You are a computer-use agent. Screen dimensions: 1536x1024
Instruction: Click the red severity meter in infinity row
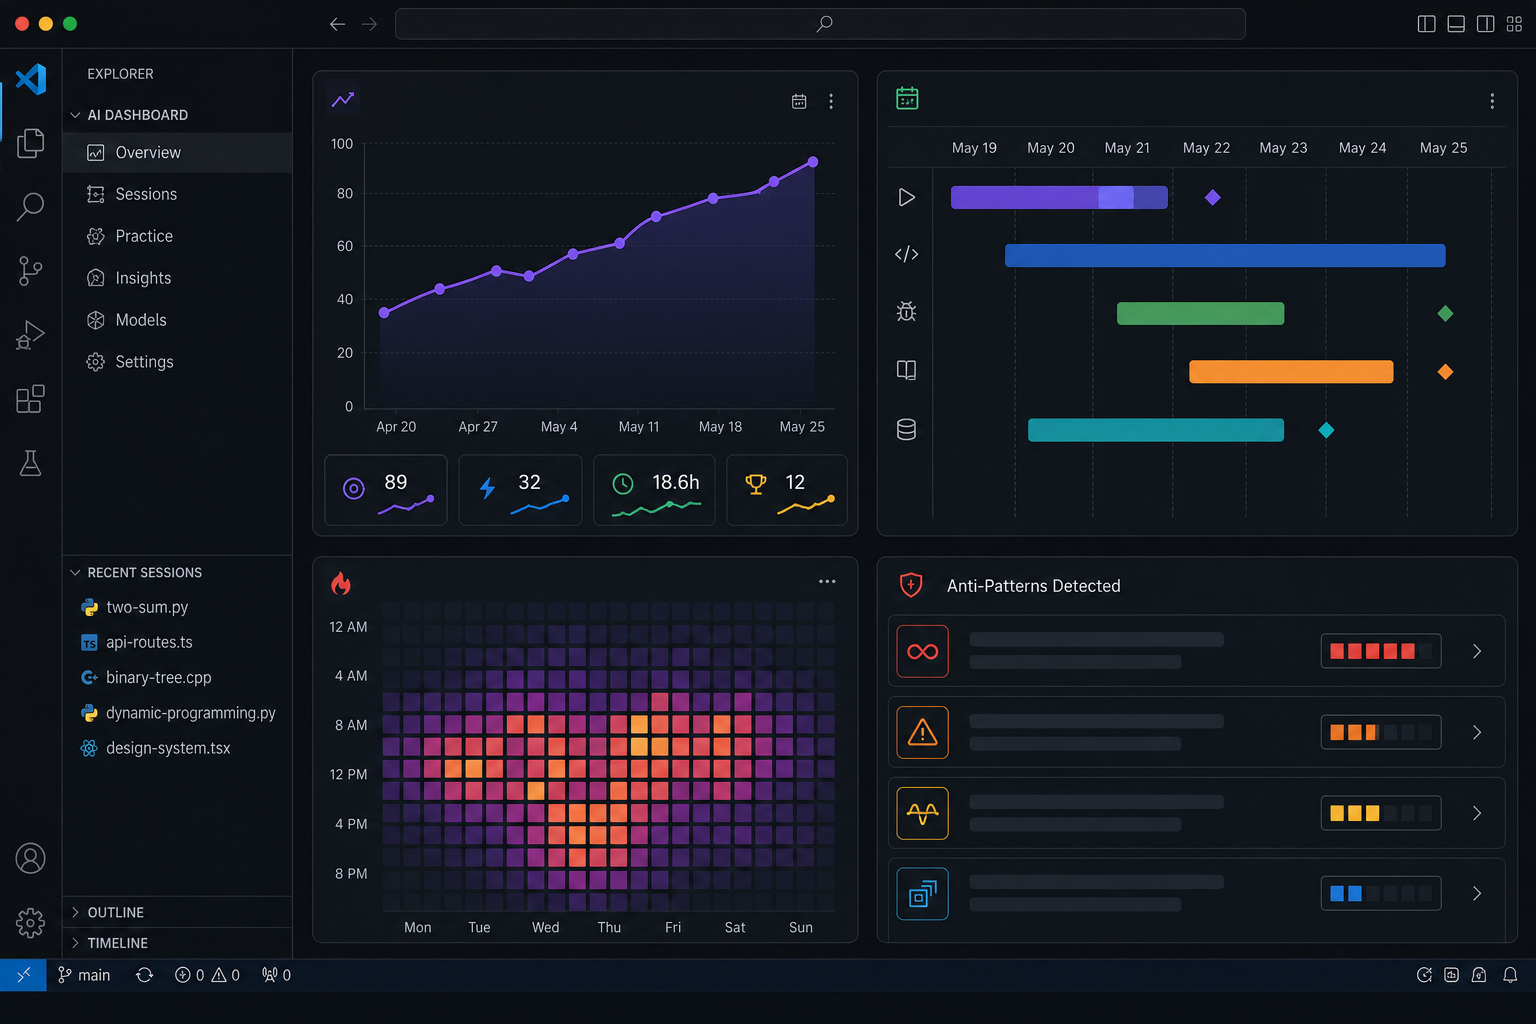coord(1381,651)
